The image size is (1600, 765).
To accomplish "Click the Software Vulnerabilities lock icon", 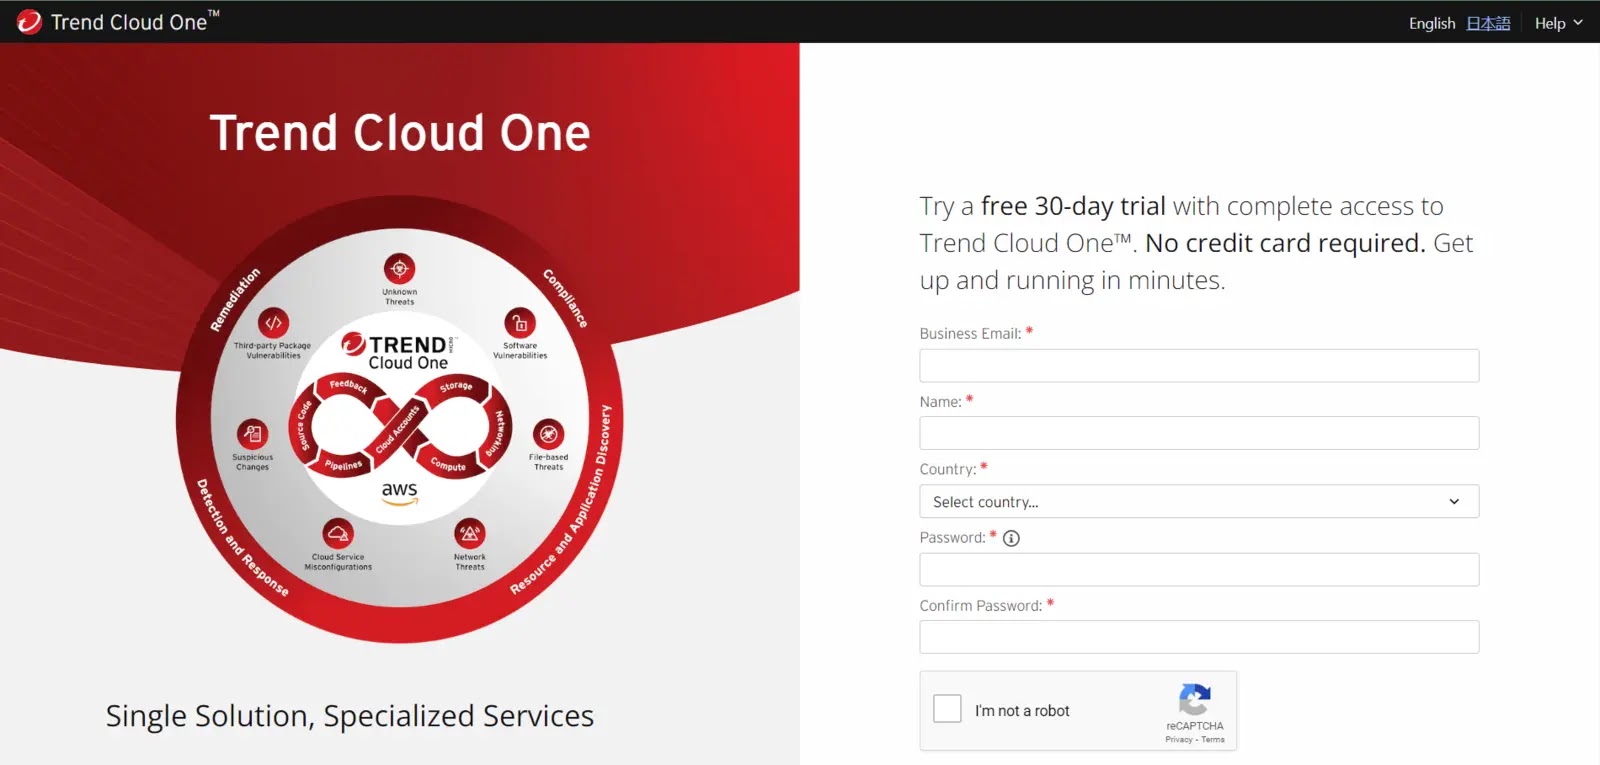I will 520,323.
